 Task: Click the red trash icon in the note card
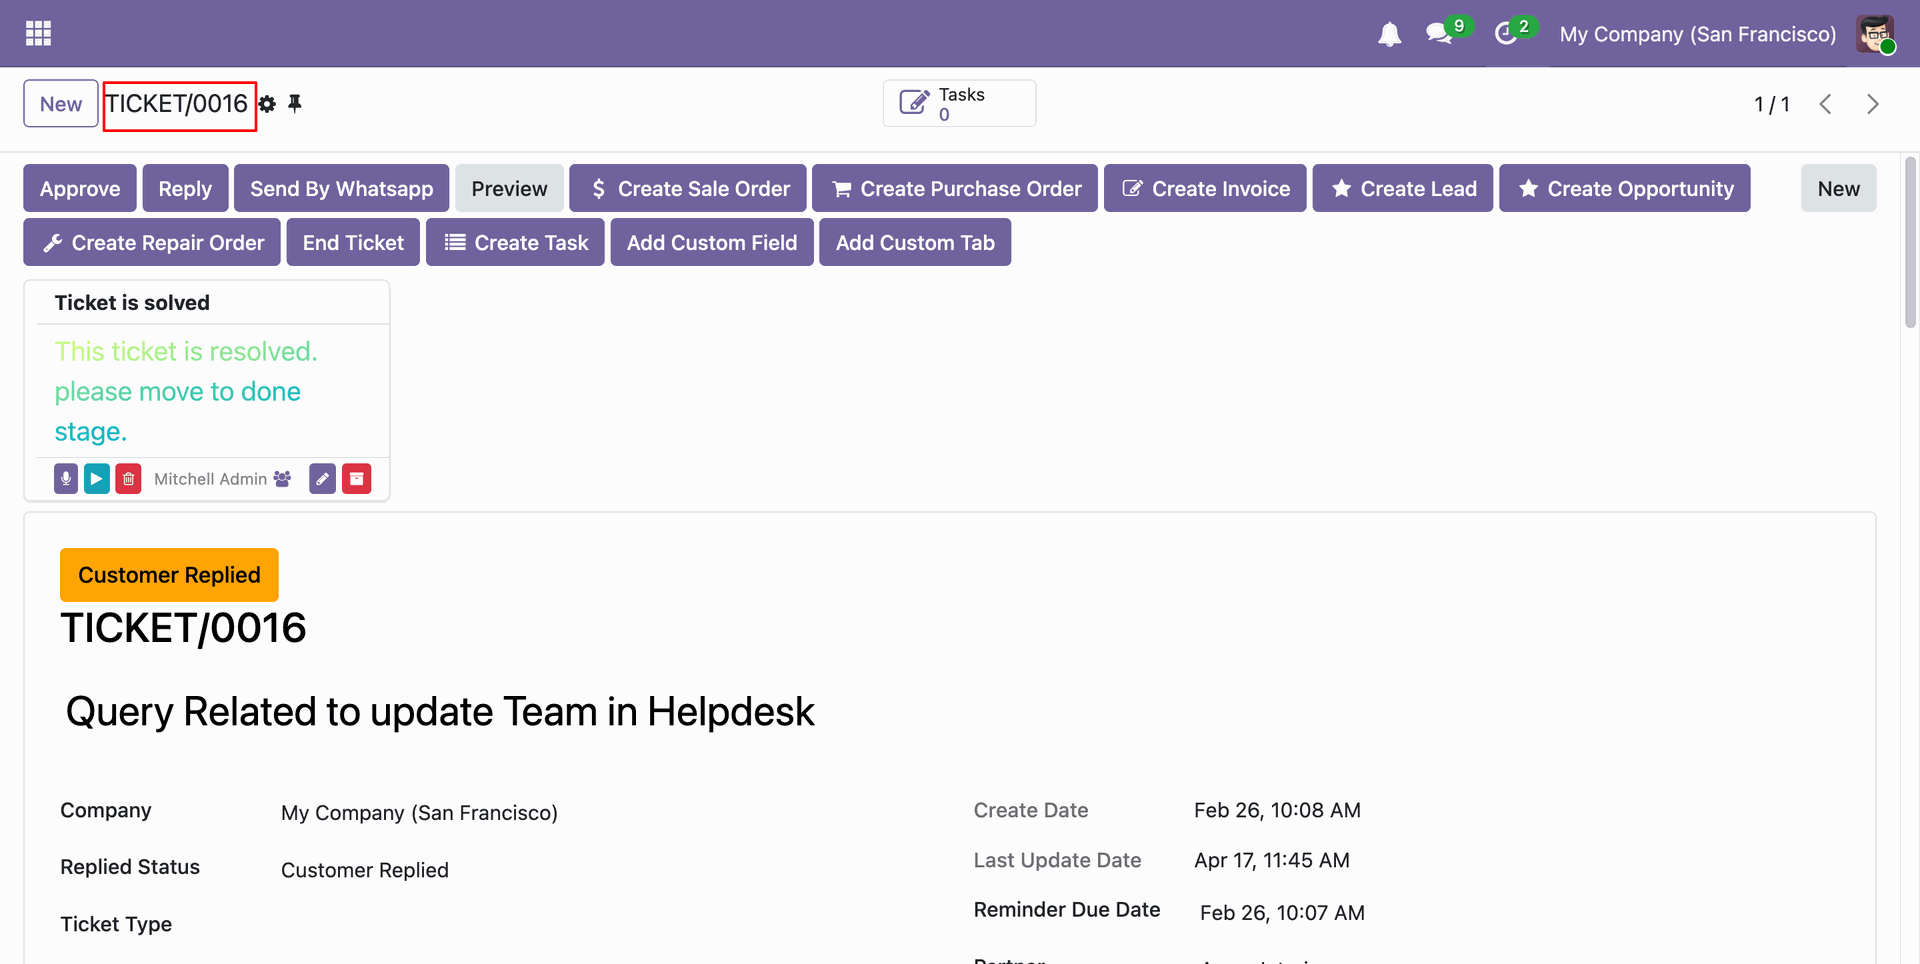click(x=128, y=479)
